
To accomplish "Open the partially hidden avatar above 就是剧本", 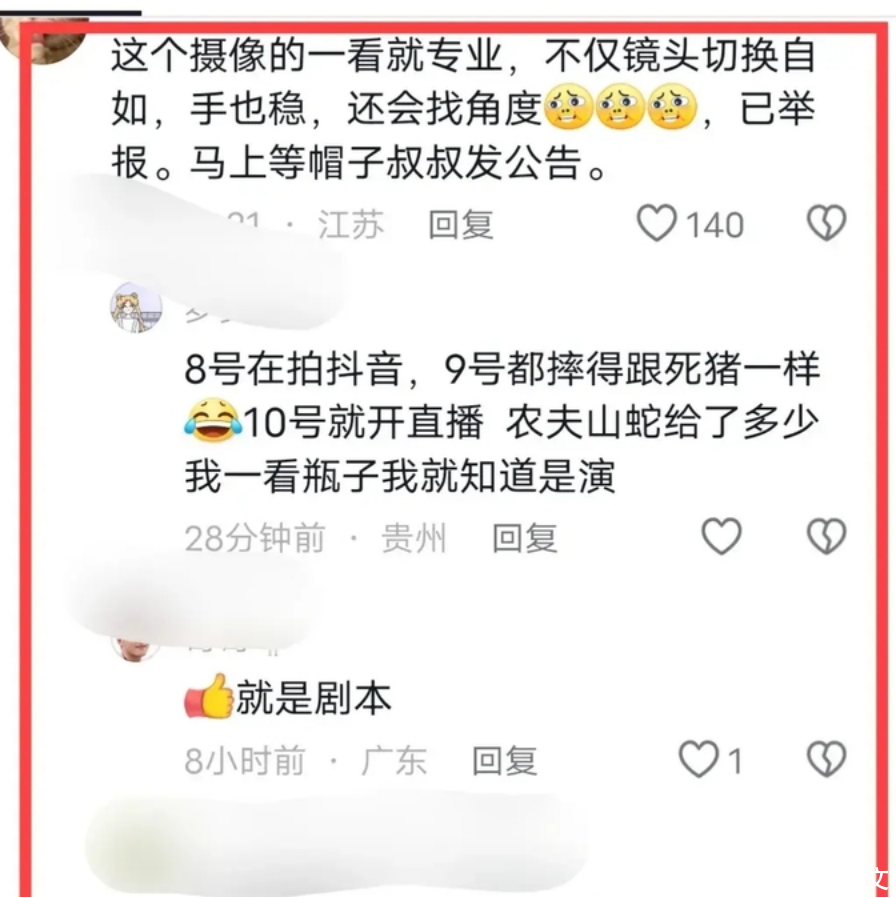I will tap(135, 648).
